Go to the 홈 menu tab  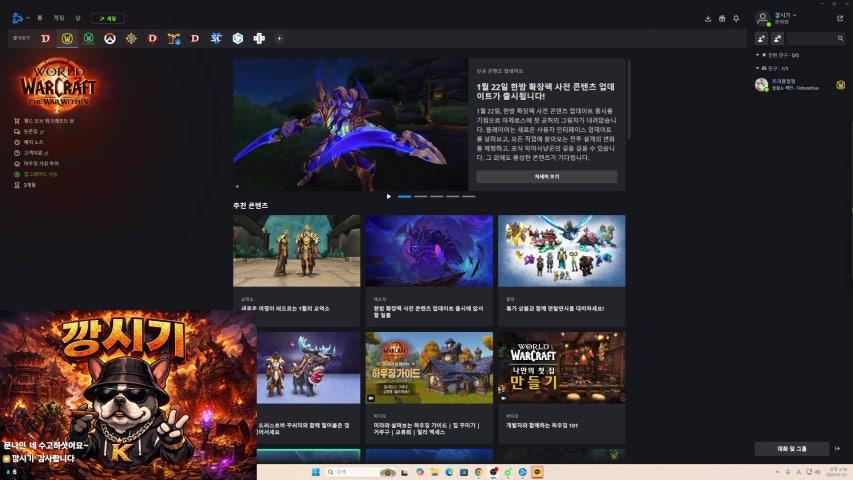pos(40,18)
